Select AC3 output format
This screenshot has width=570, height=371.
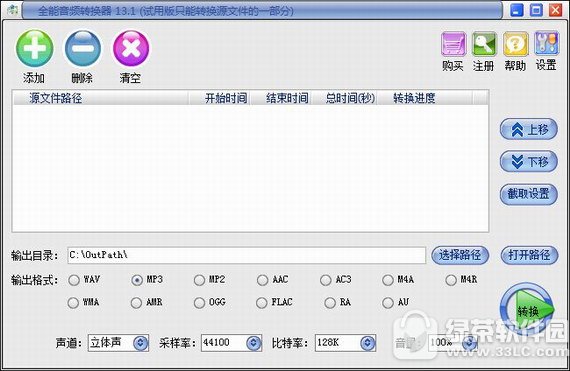[325, 280]
